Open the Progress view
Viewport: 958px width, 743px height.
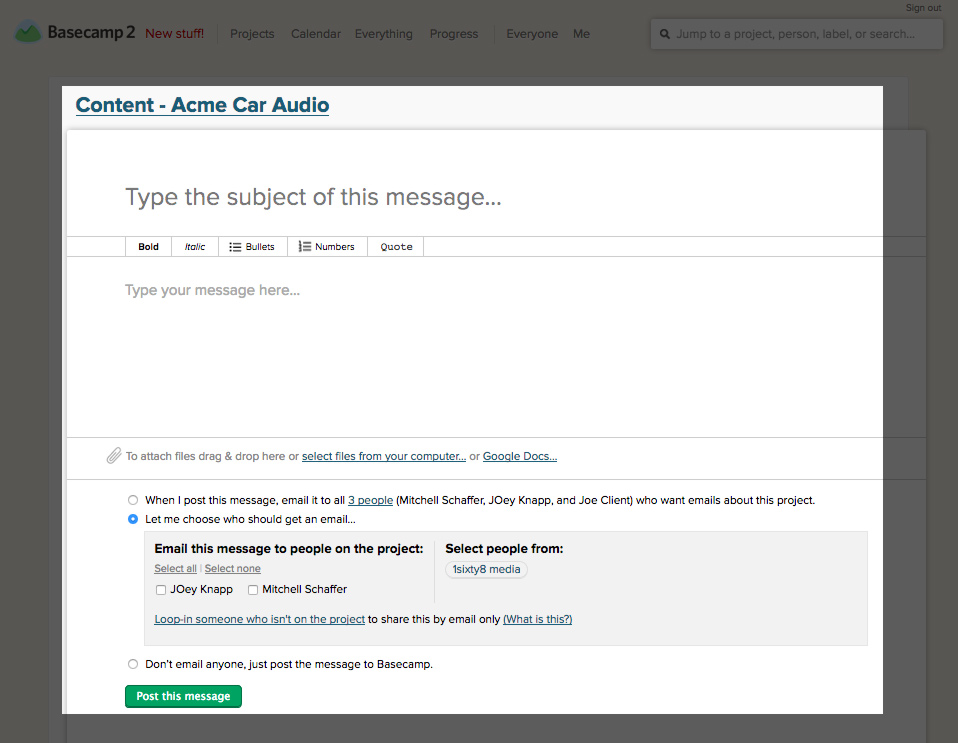pyautogui.click(x=454, y=34)
